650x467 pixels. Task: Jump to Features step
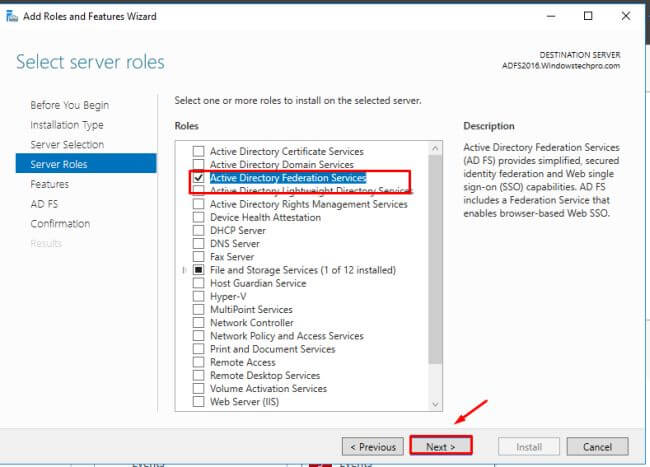click(x=50, y=184)
